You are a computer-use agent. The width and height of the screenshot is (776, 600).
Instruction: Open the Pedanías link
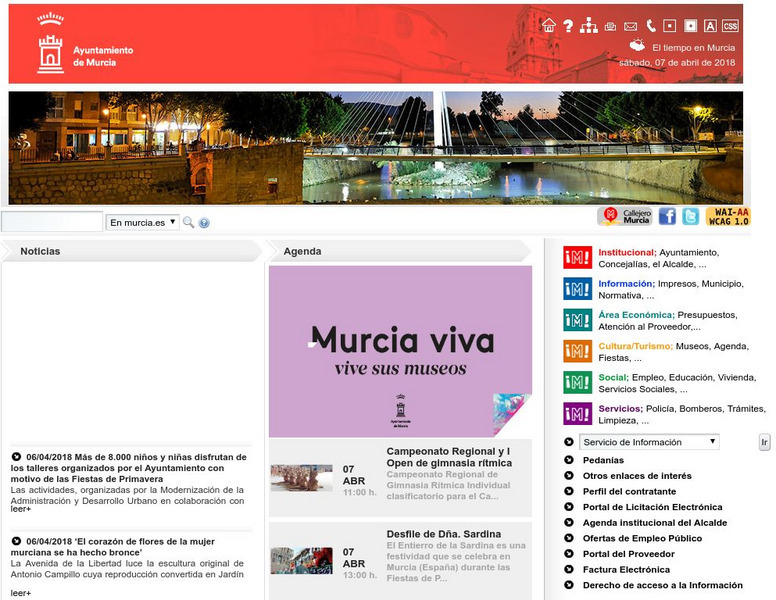click(603, 460)
